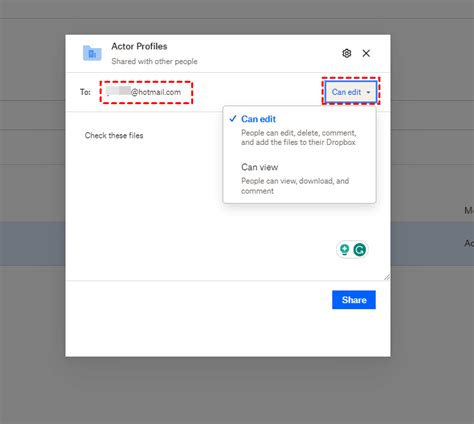This screenshot has width=474, height=424.
Task: Click the green lightbulb suggestion icon
Action: pos(344,249)
